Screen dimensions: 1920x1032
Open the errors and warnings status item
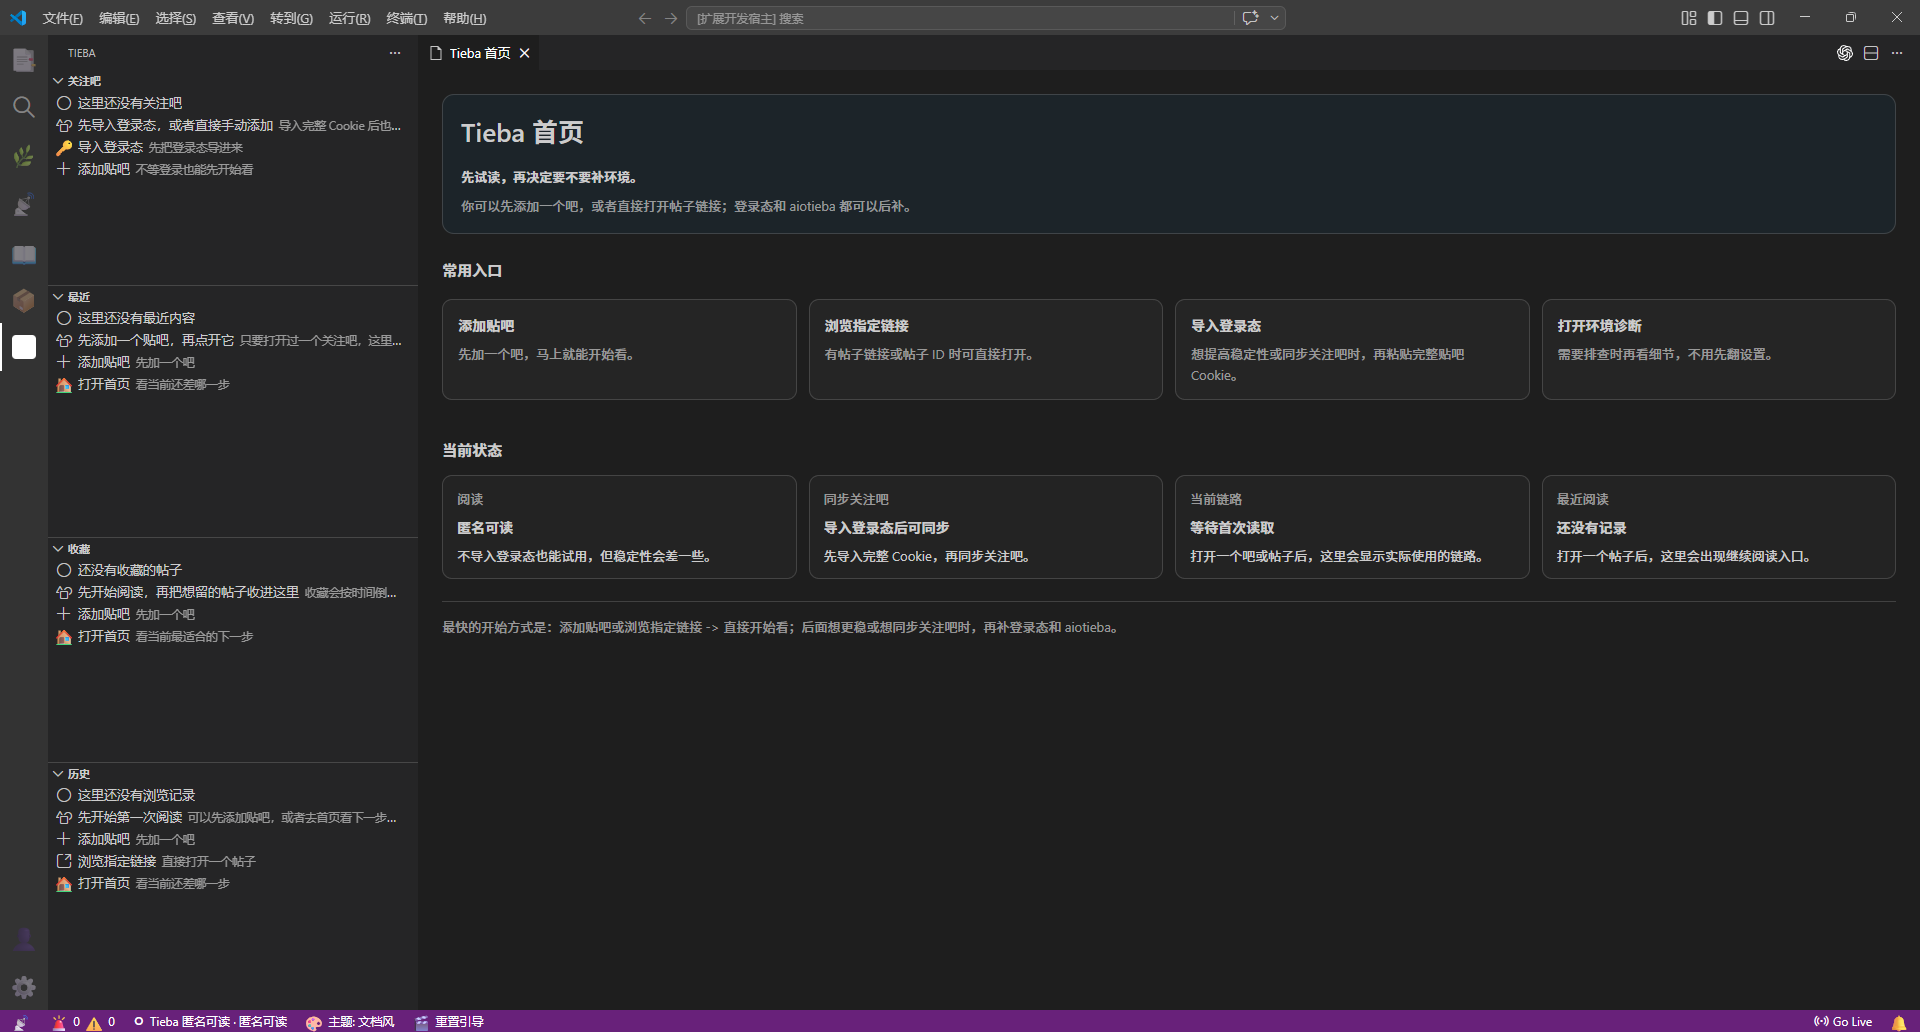click(x=85, y=1022)
